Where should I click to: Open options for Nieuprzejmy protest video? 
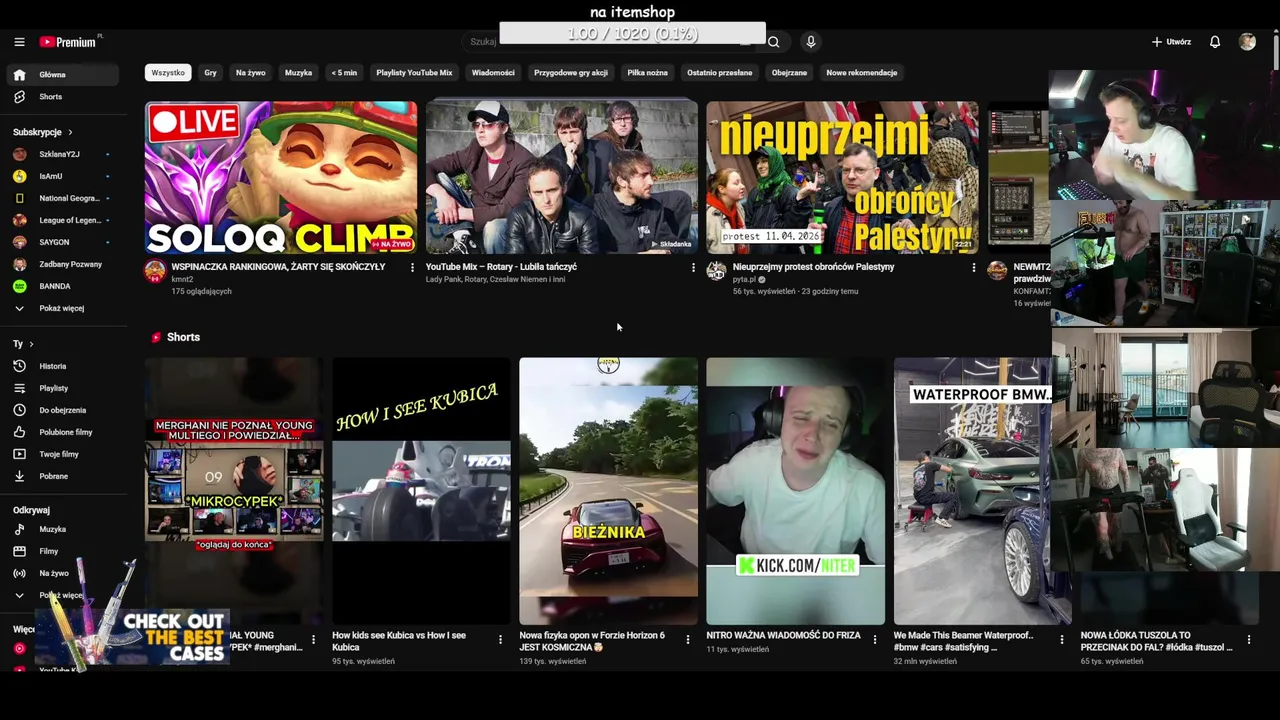[x=974, y=268]
